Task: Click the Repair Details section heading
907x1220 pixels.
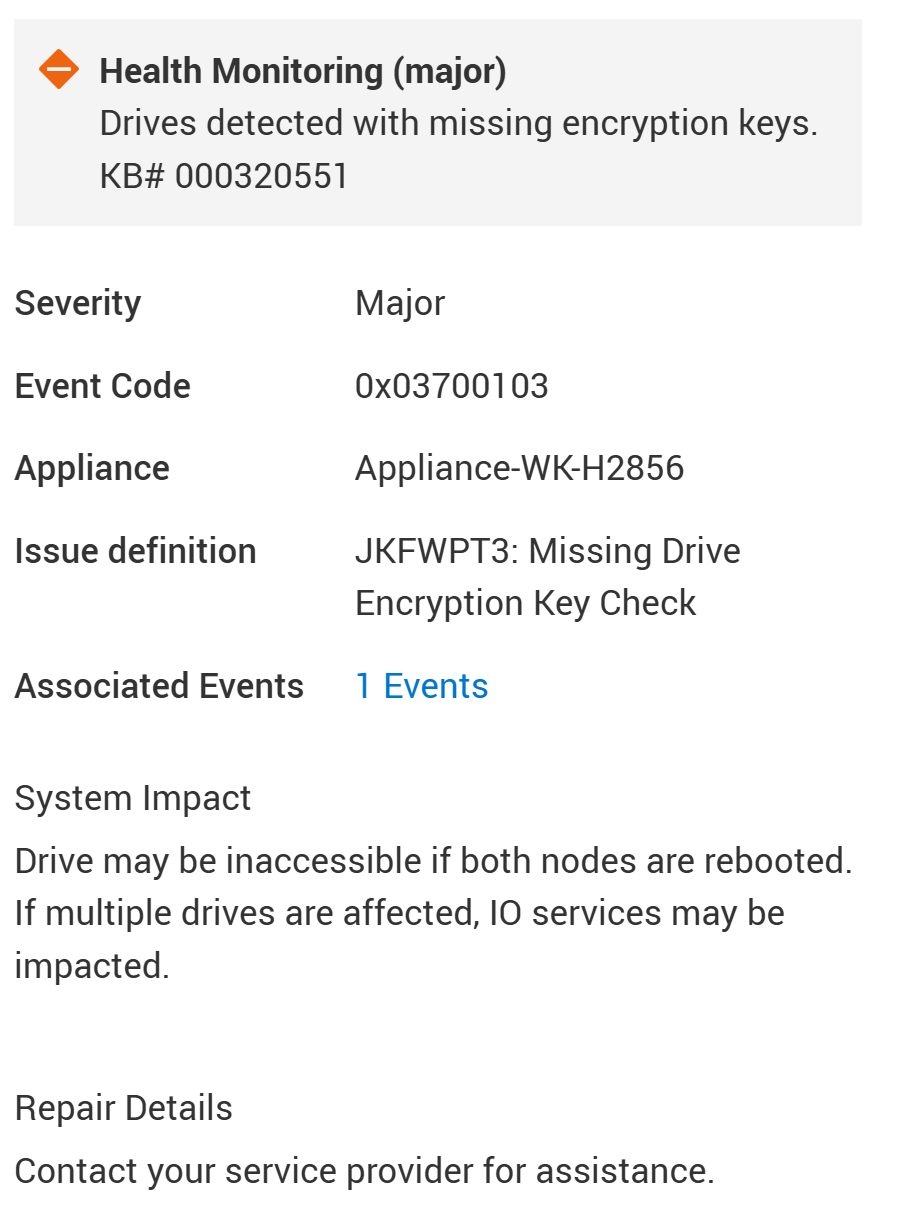Action: (x=123, y=1108)
